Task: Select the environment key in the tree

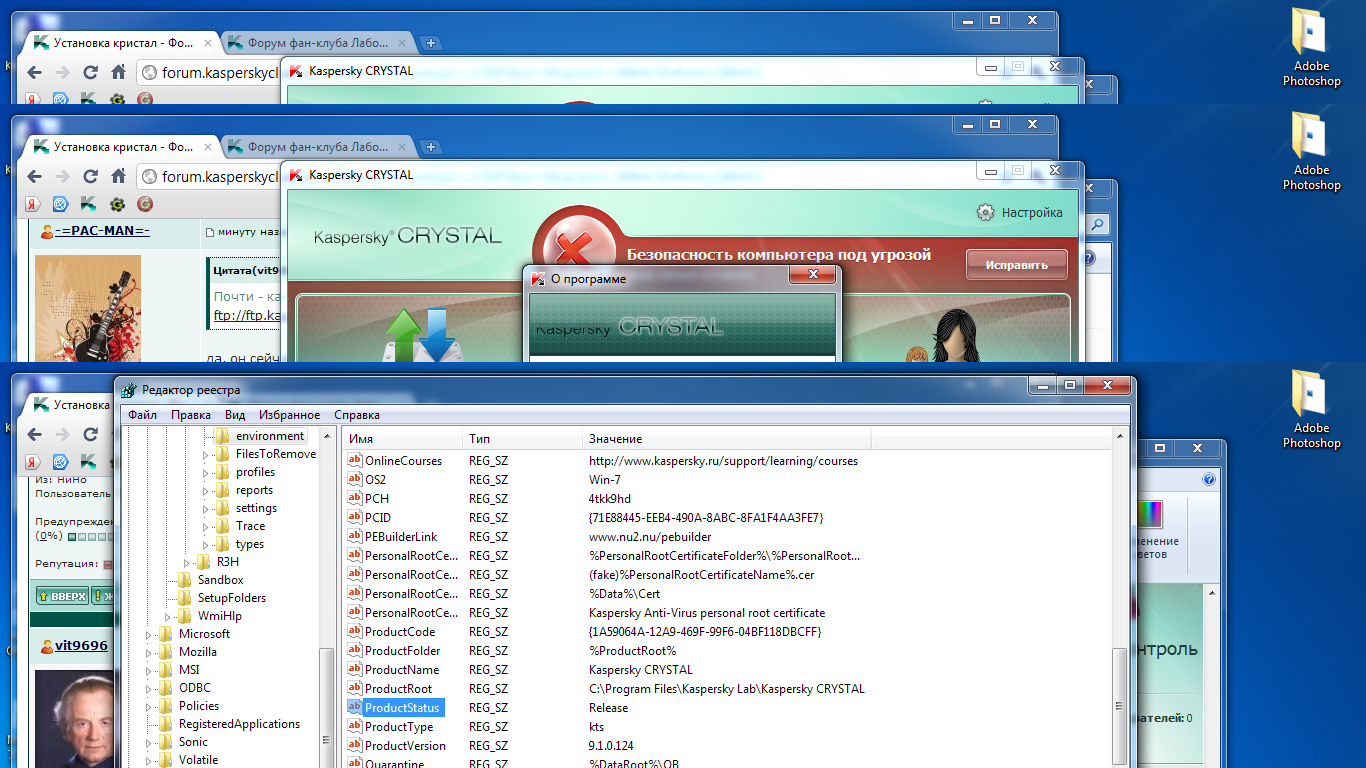Action: 270,436
